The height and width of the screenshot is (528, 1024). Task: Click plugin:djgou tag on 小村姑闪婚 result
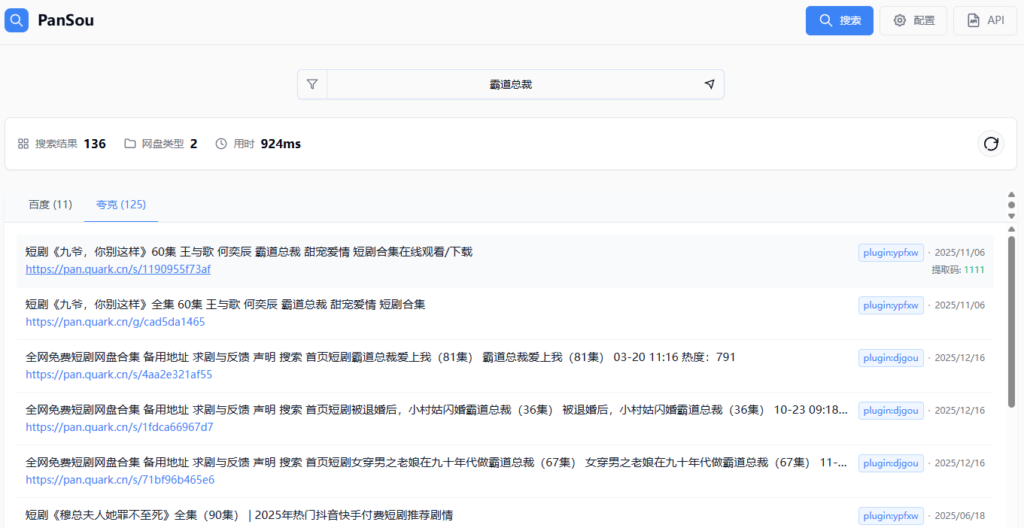[891, 410]
